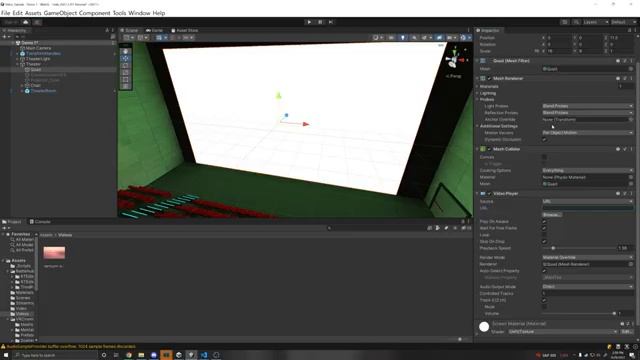Image resolution: width=640 pixels, height=360 pixels.
Task: Toggle scene lighting bulb icon
Action: (402, 38)
